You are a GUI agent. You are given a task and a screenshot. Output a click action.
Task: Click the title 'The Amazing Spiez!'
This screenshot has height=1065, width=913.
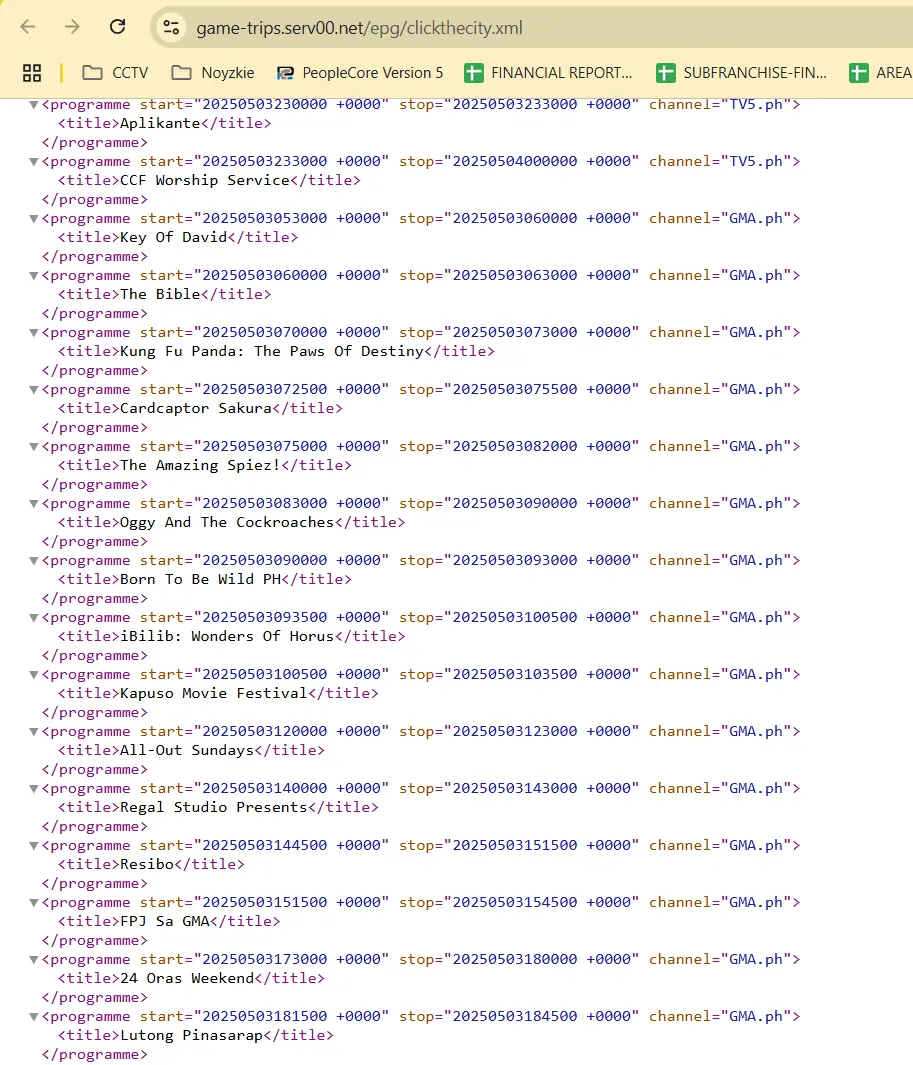coord(200,466)
